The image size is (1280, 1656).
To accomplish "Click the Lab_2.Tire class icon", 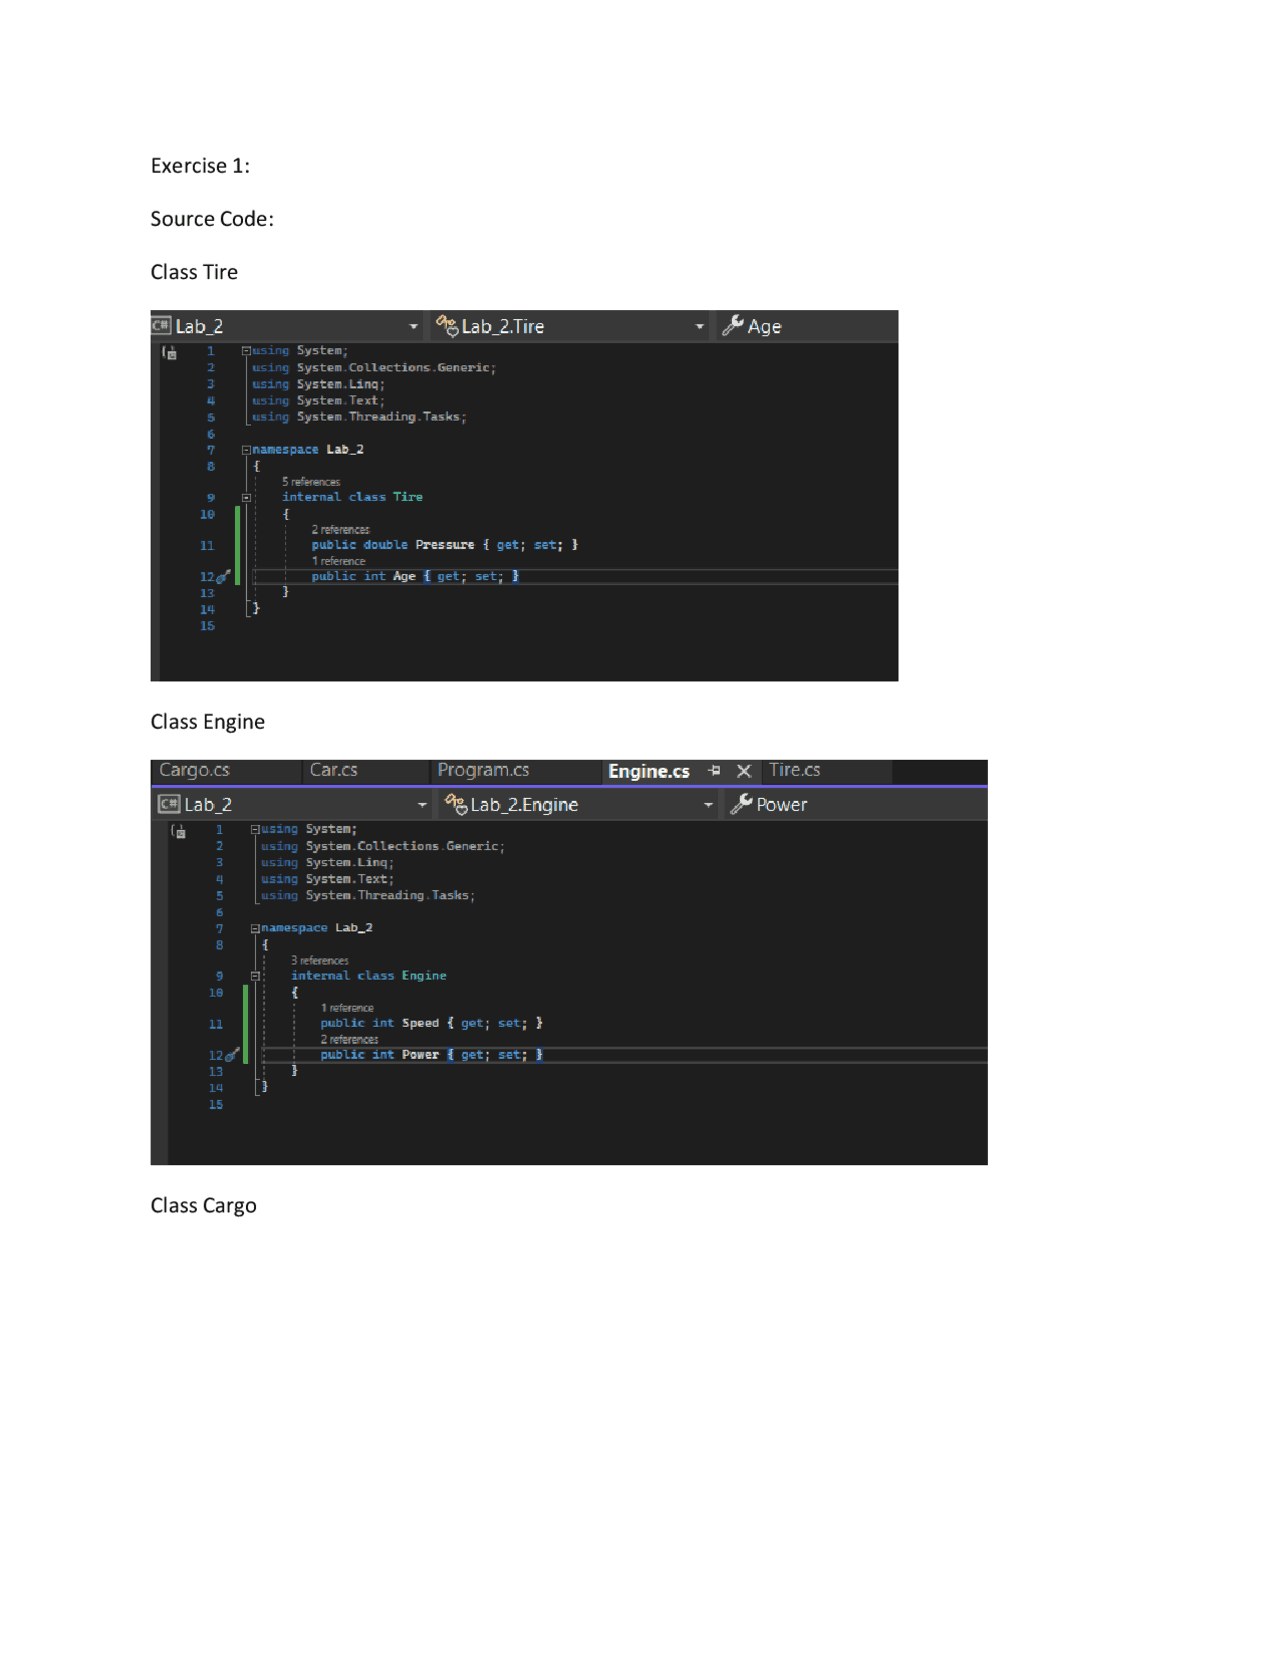I will (x=447, y=326).
